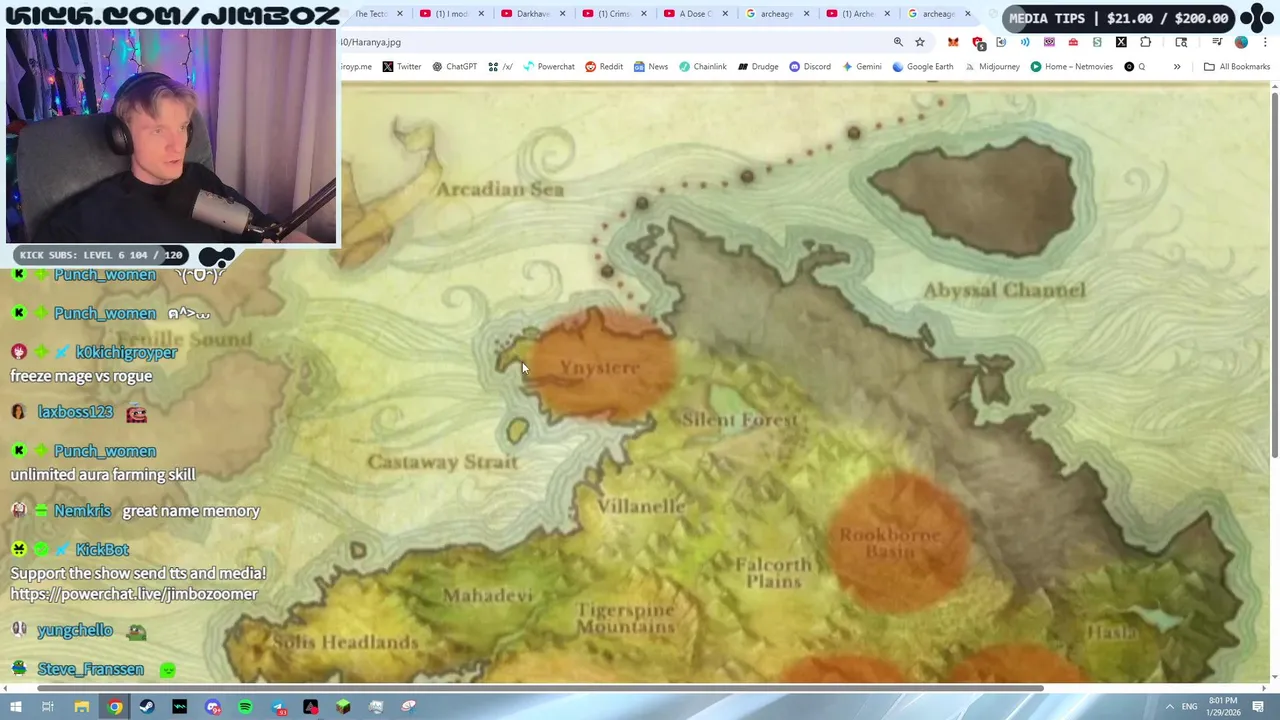Open the Home – Netmovies bookmark
Screen dimensions: 1280x720
pos(1071,67)
